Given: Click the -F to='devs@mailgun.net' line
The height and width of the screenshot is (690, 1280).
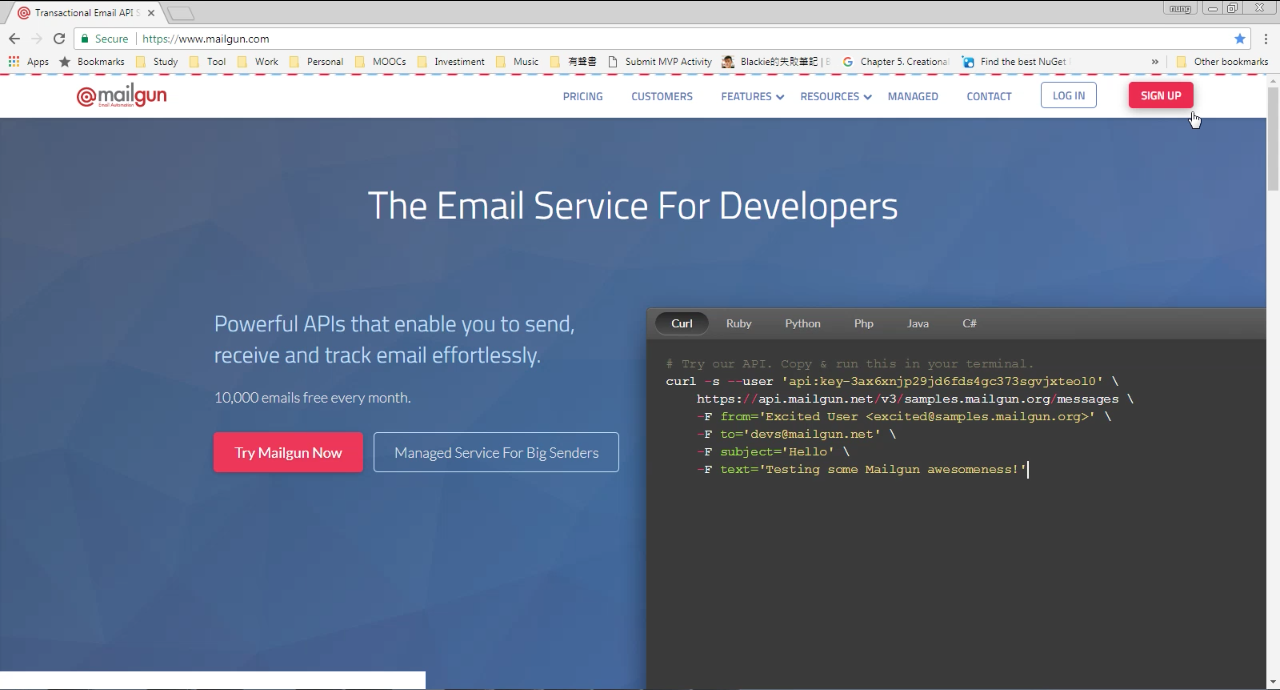Looking at the screenshot, I should click(796, 434).
